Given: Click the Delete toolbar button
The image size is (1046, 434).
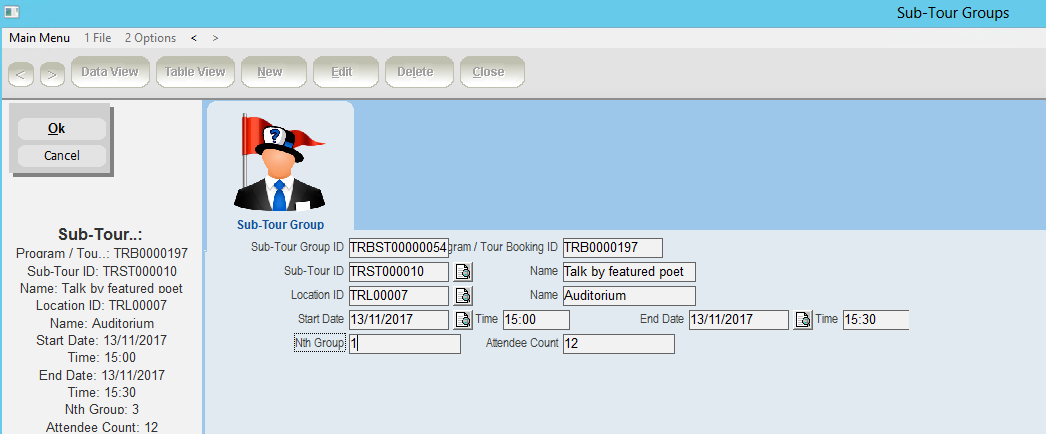Looking at the screenshot, I should coord(415,72).
